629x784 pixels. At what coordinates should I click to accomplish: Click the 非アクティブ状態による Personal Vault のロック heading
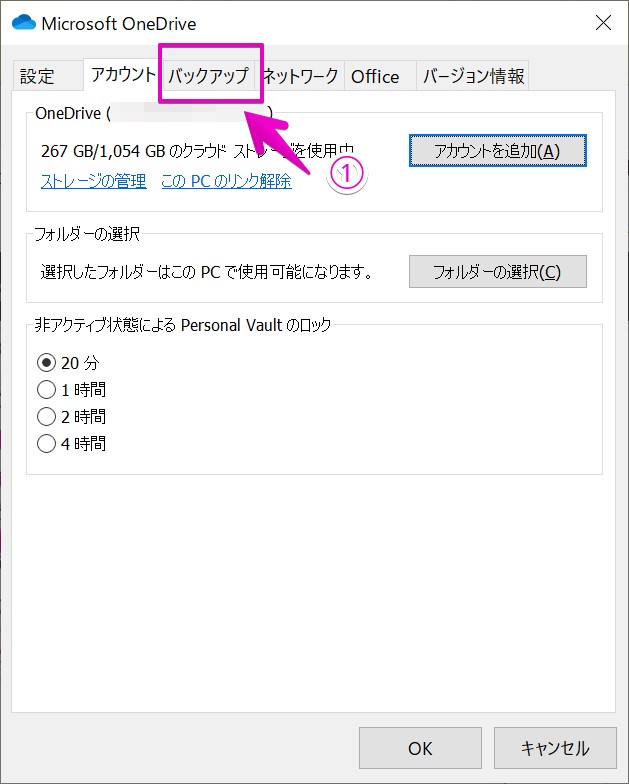[x=182, y=325]
